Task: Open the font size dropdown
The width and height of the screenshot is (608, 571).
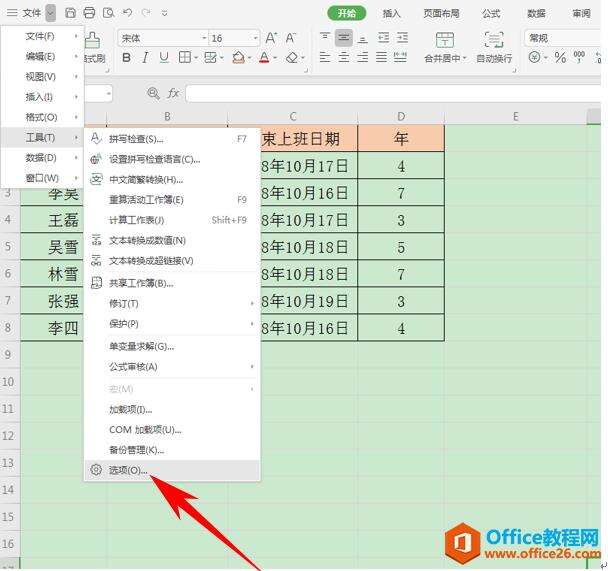Action: [x=256, y=38]
